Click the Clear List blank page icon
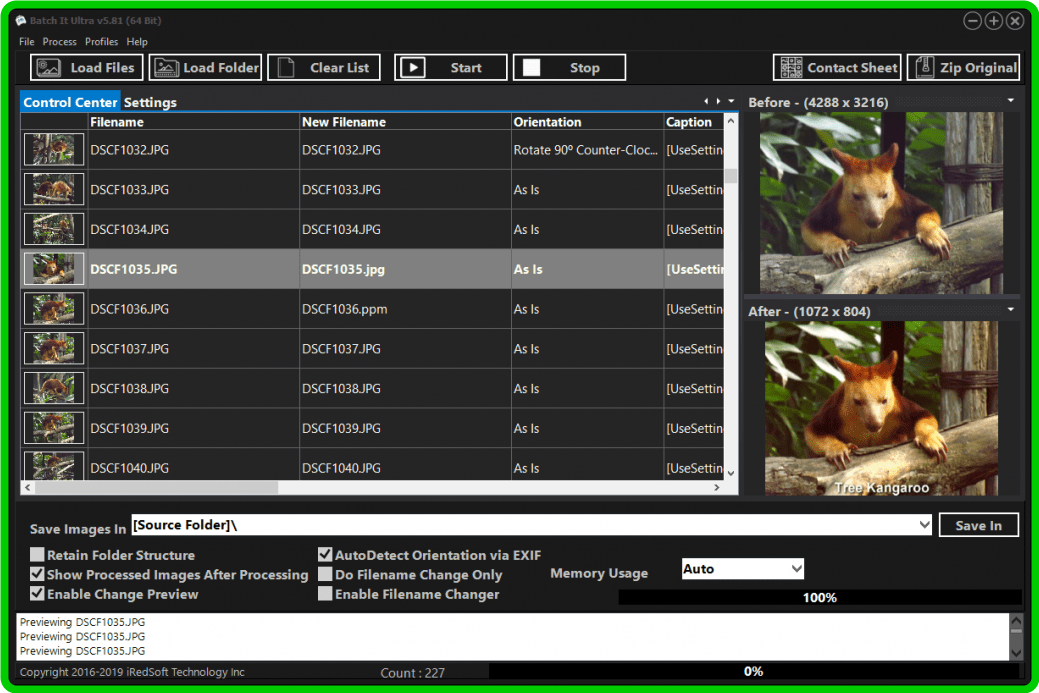Screen dimensions: 1039x693 (286, 68)
